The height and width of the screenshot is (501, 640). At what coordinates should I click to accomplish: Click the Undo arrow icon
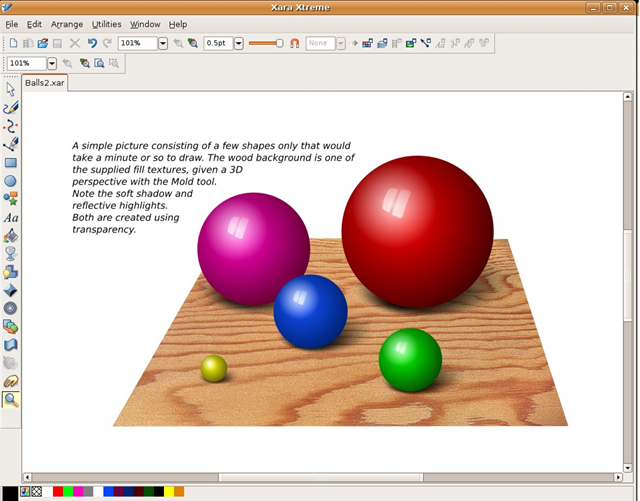(92, 44)
